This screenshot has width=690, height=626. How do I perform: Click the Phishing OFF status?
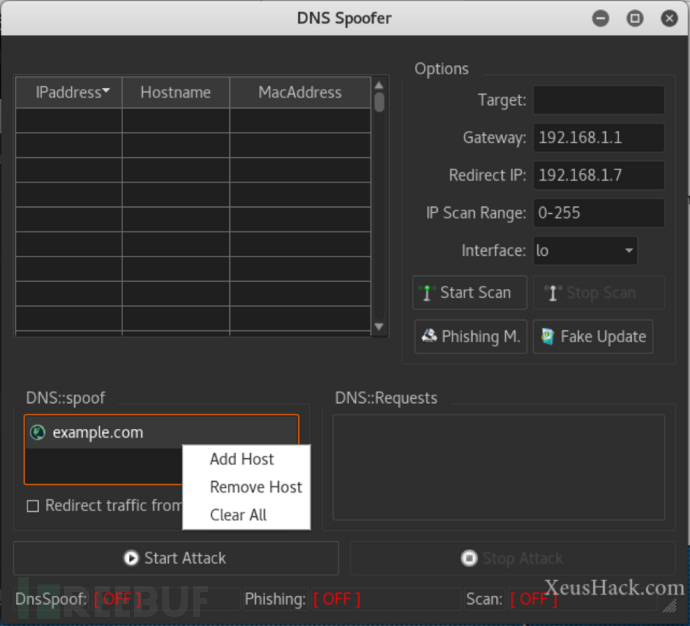(x=337, y=599)
